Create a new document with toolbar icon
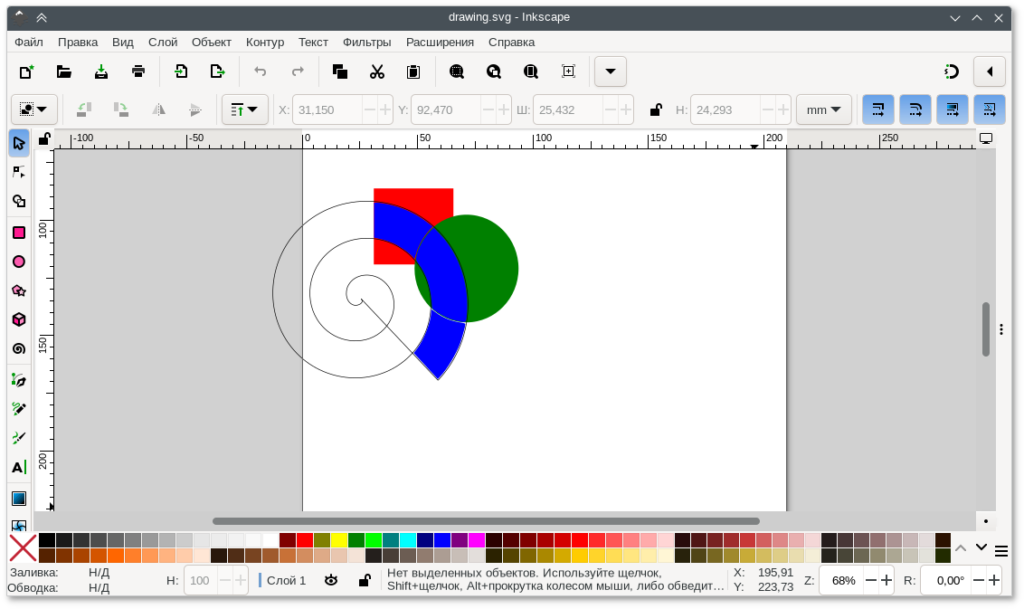This screenshot has width=1024, height=609. pyautogui.click(x=26, y=72)
